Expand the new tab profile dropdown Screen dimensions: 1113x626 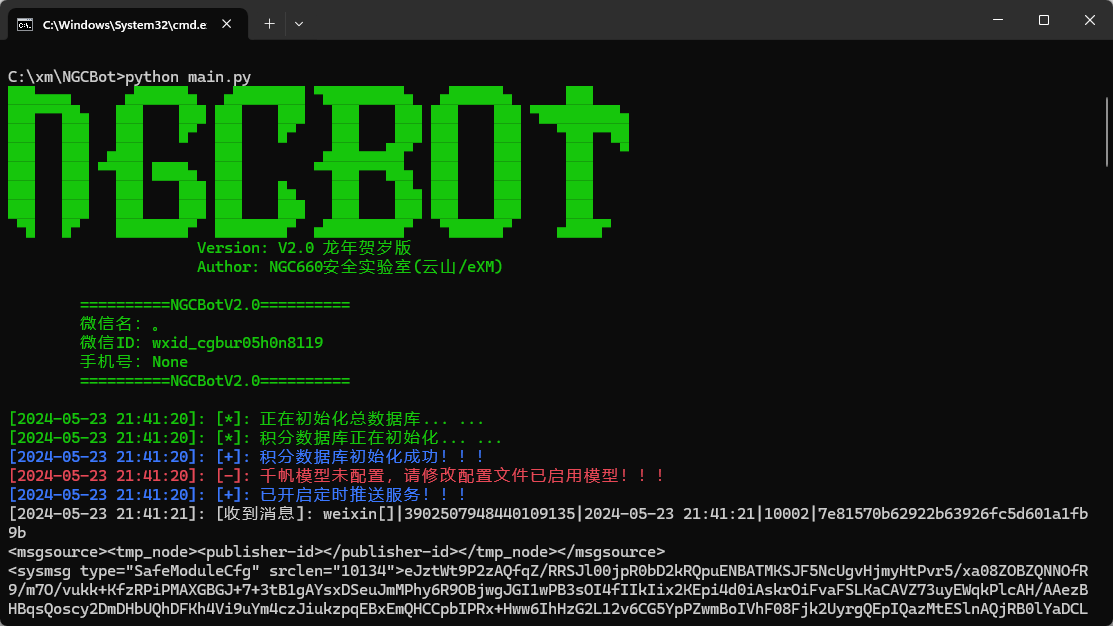point(299,23)
